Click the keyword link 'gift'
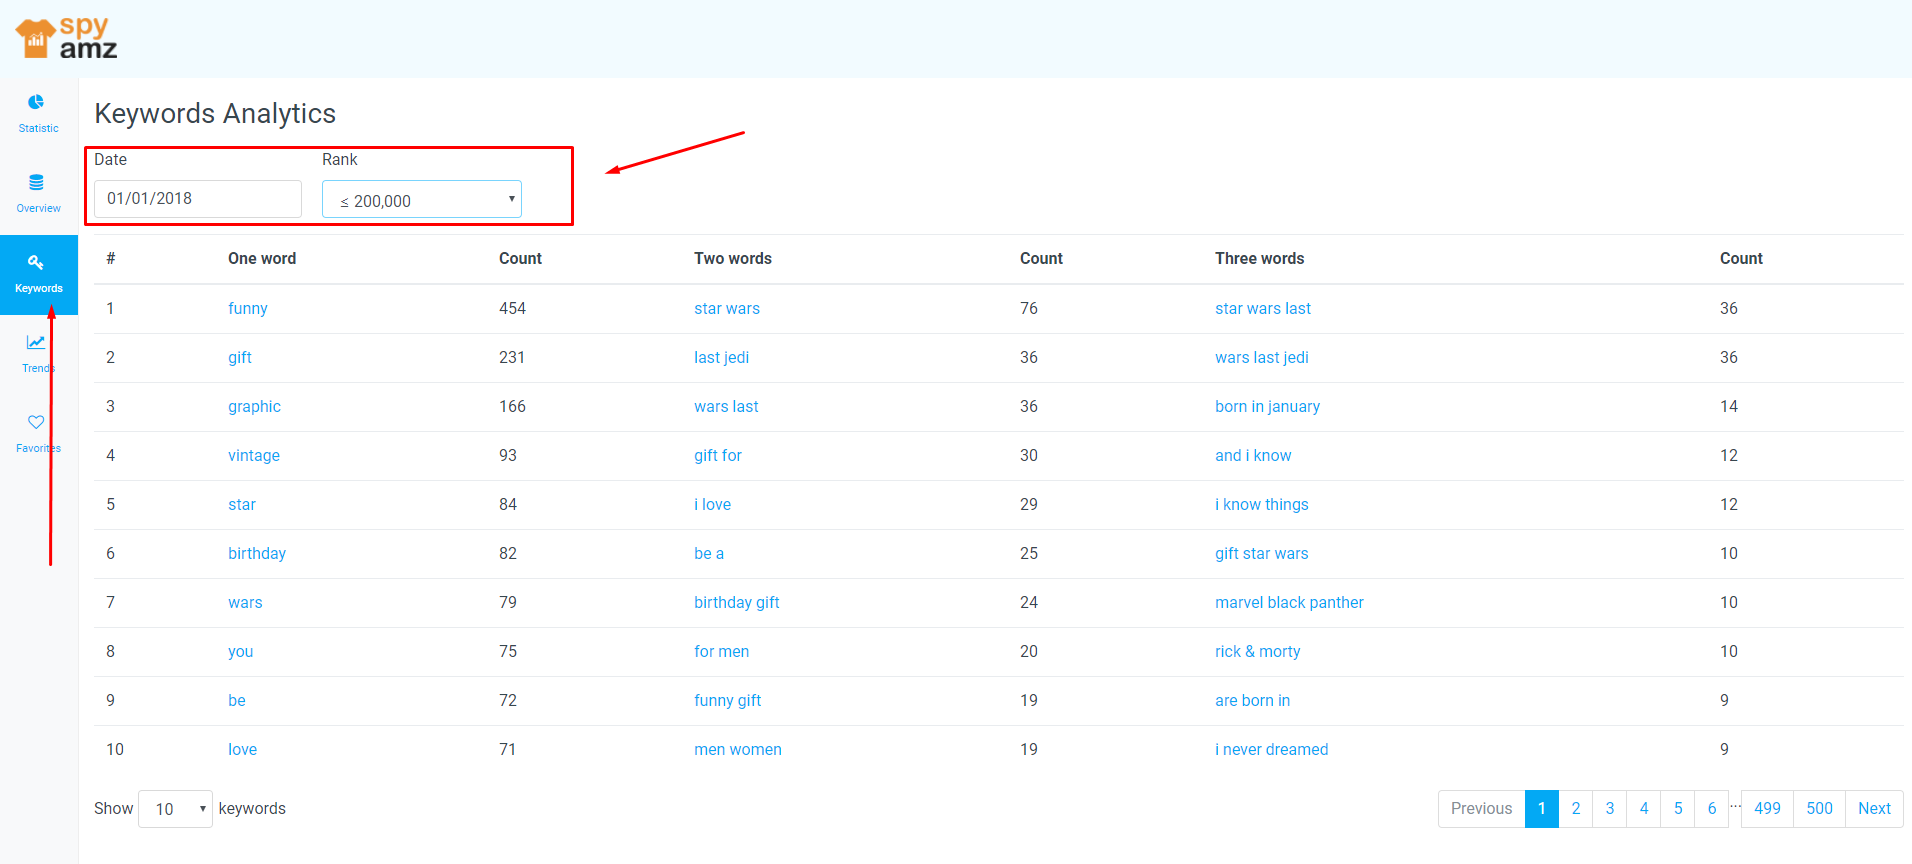Screen dimensions: 1912x864 (x=240, y=357)
